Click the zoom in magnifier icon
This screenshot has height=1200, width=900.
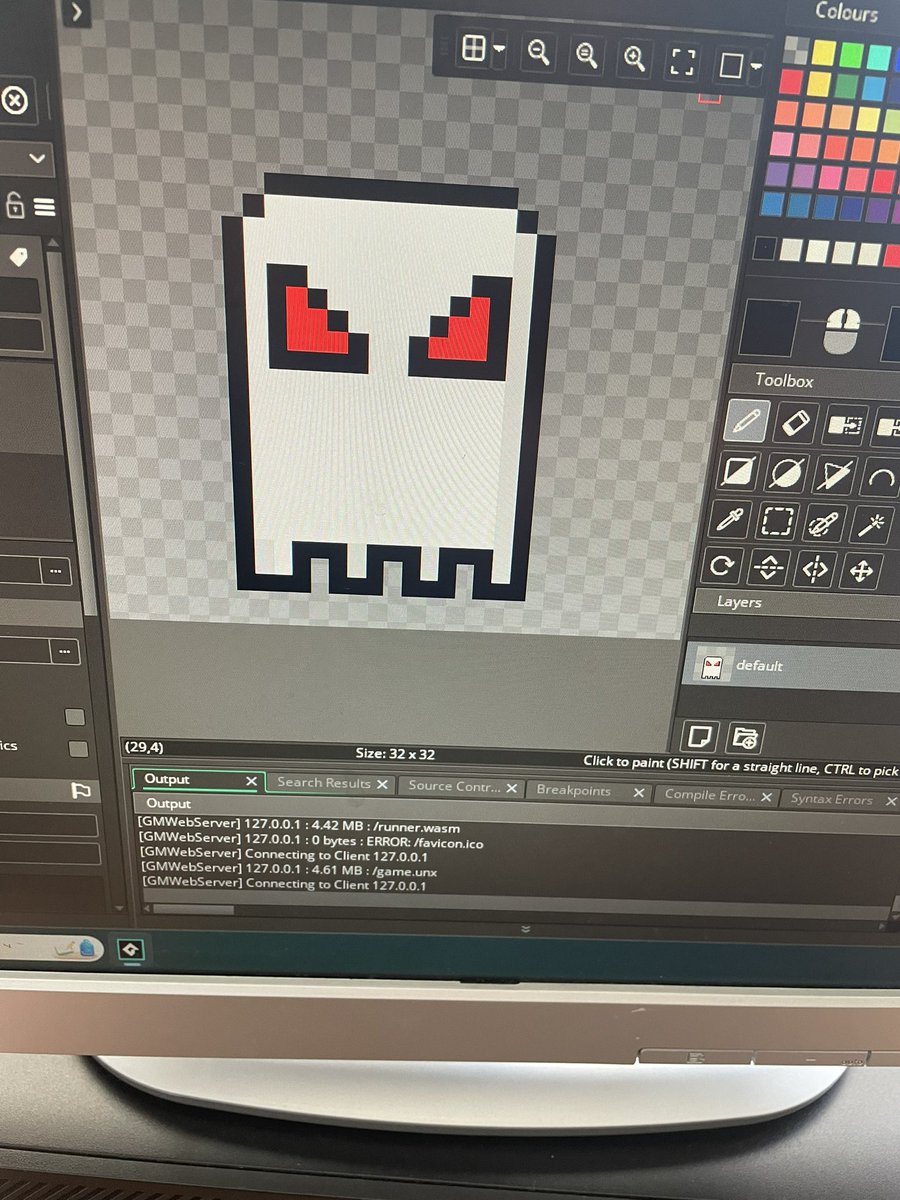pos(634,59)
